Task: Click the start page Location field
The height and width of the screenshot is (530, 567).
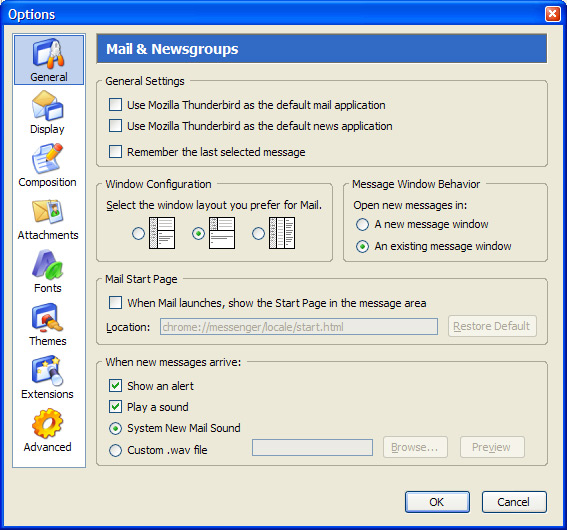Action: (x=299, y=326)
